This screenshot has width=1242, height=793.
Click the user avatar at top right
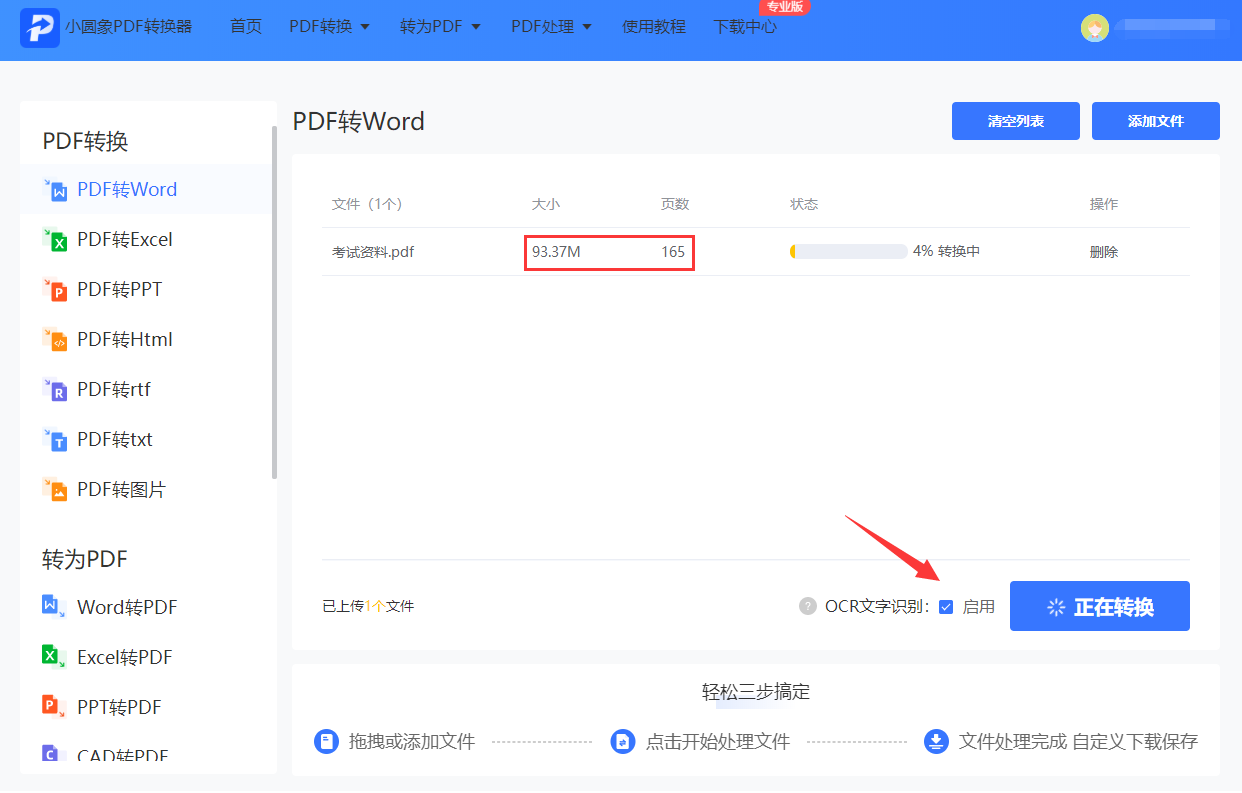[x=1095, y=28]
